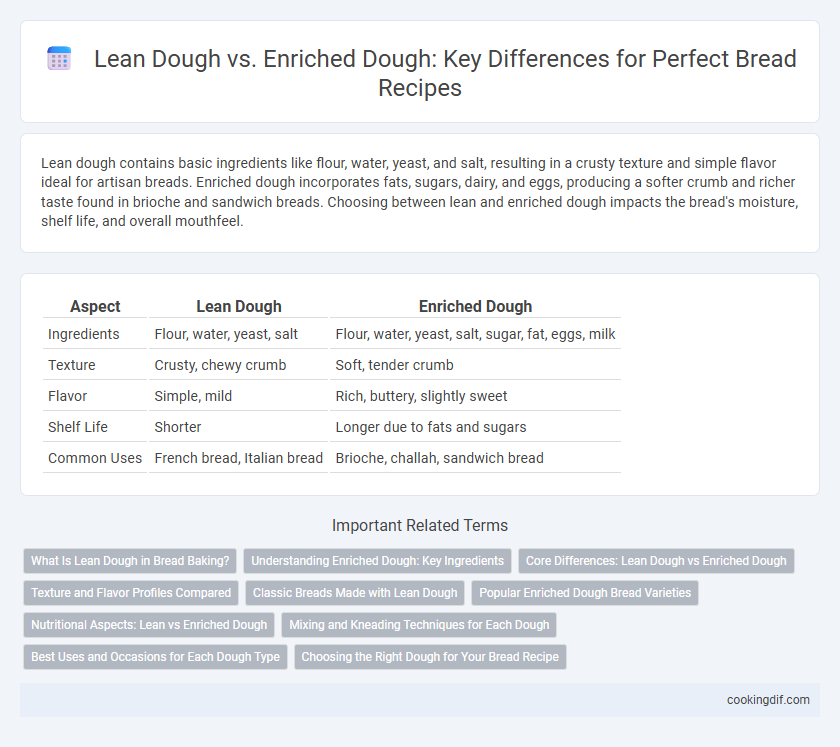Select 'Core Differences: Lean Dough vs Enriched Dough'
The image size is (840, 747).
click(656, 561)
